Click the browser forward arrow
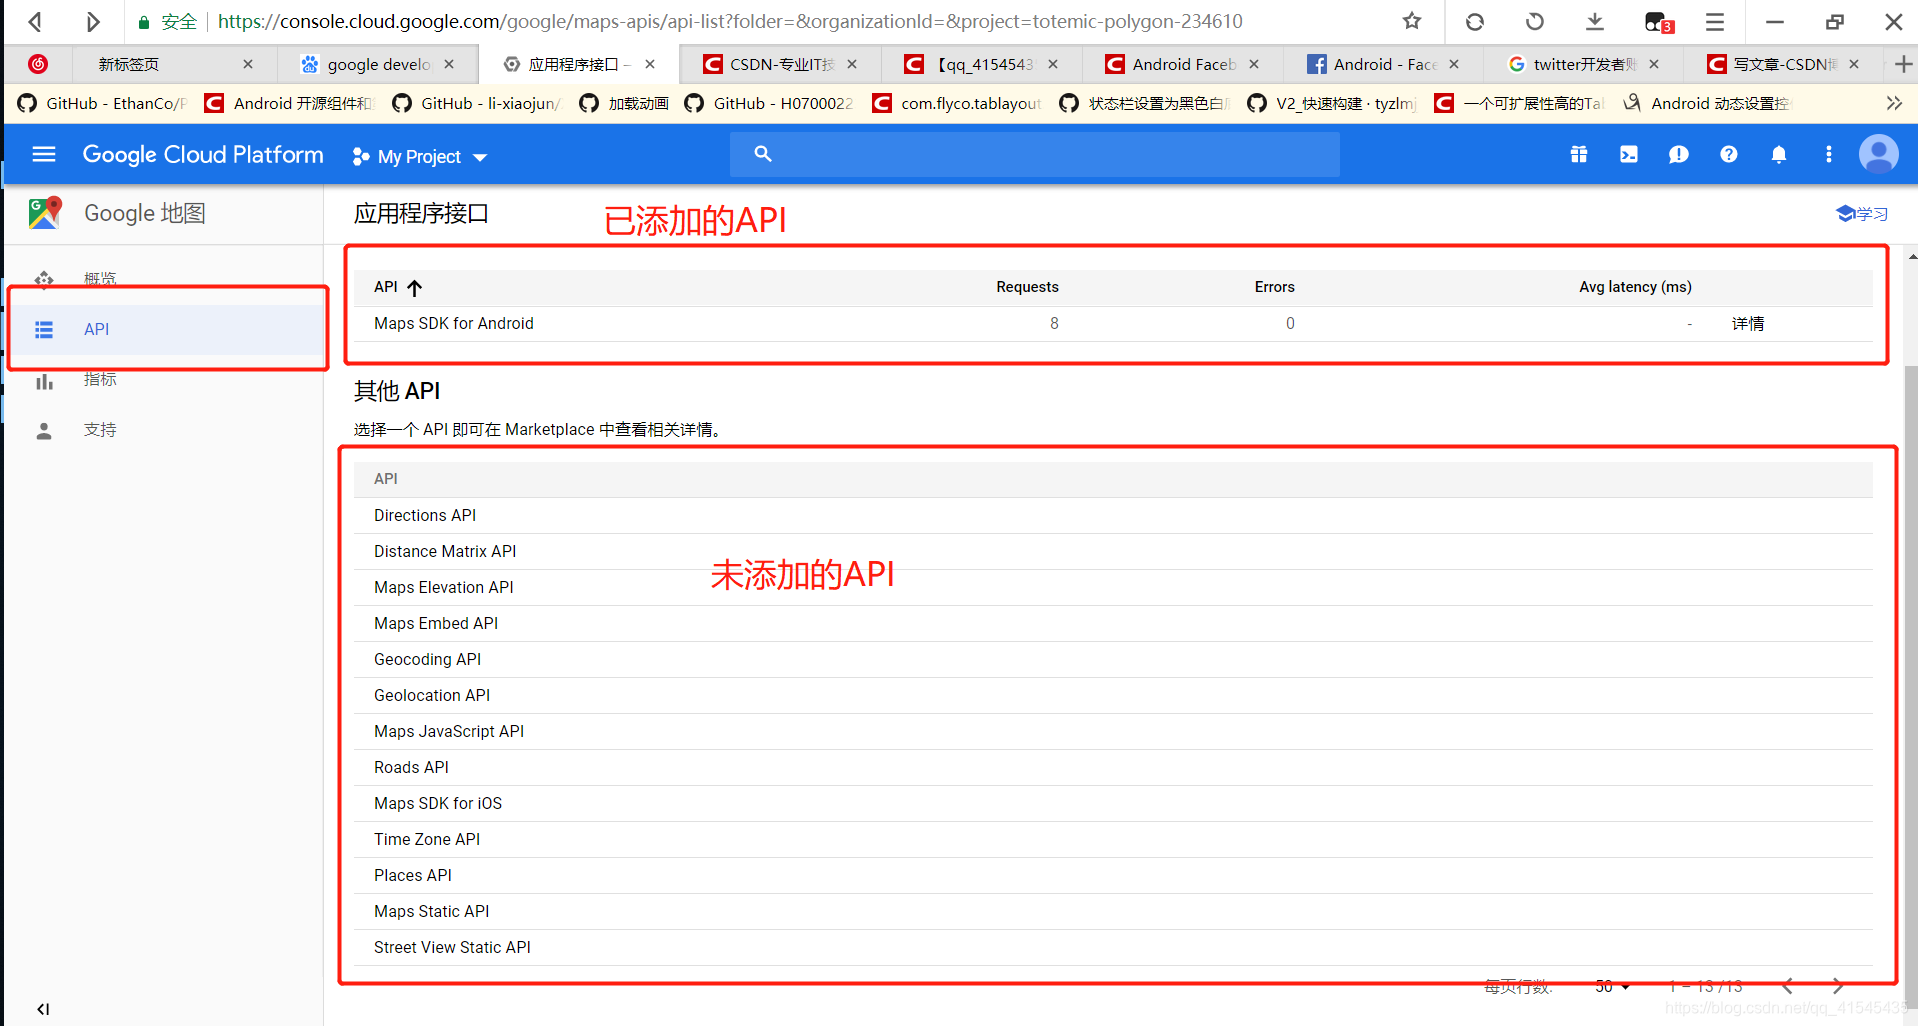Viewport: 1918px width, 1026px height. (92, 21)
